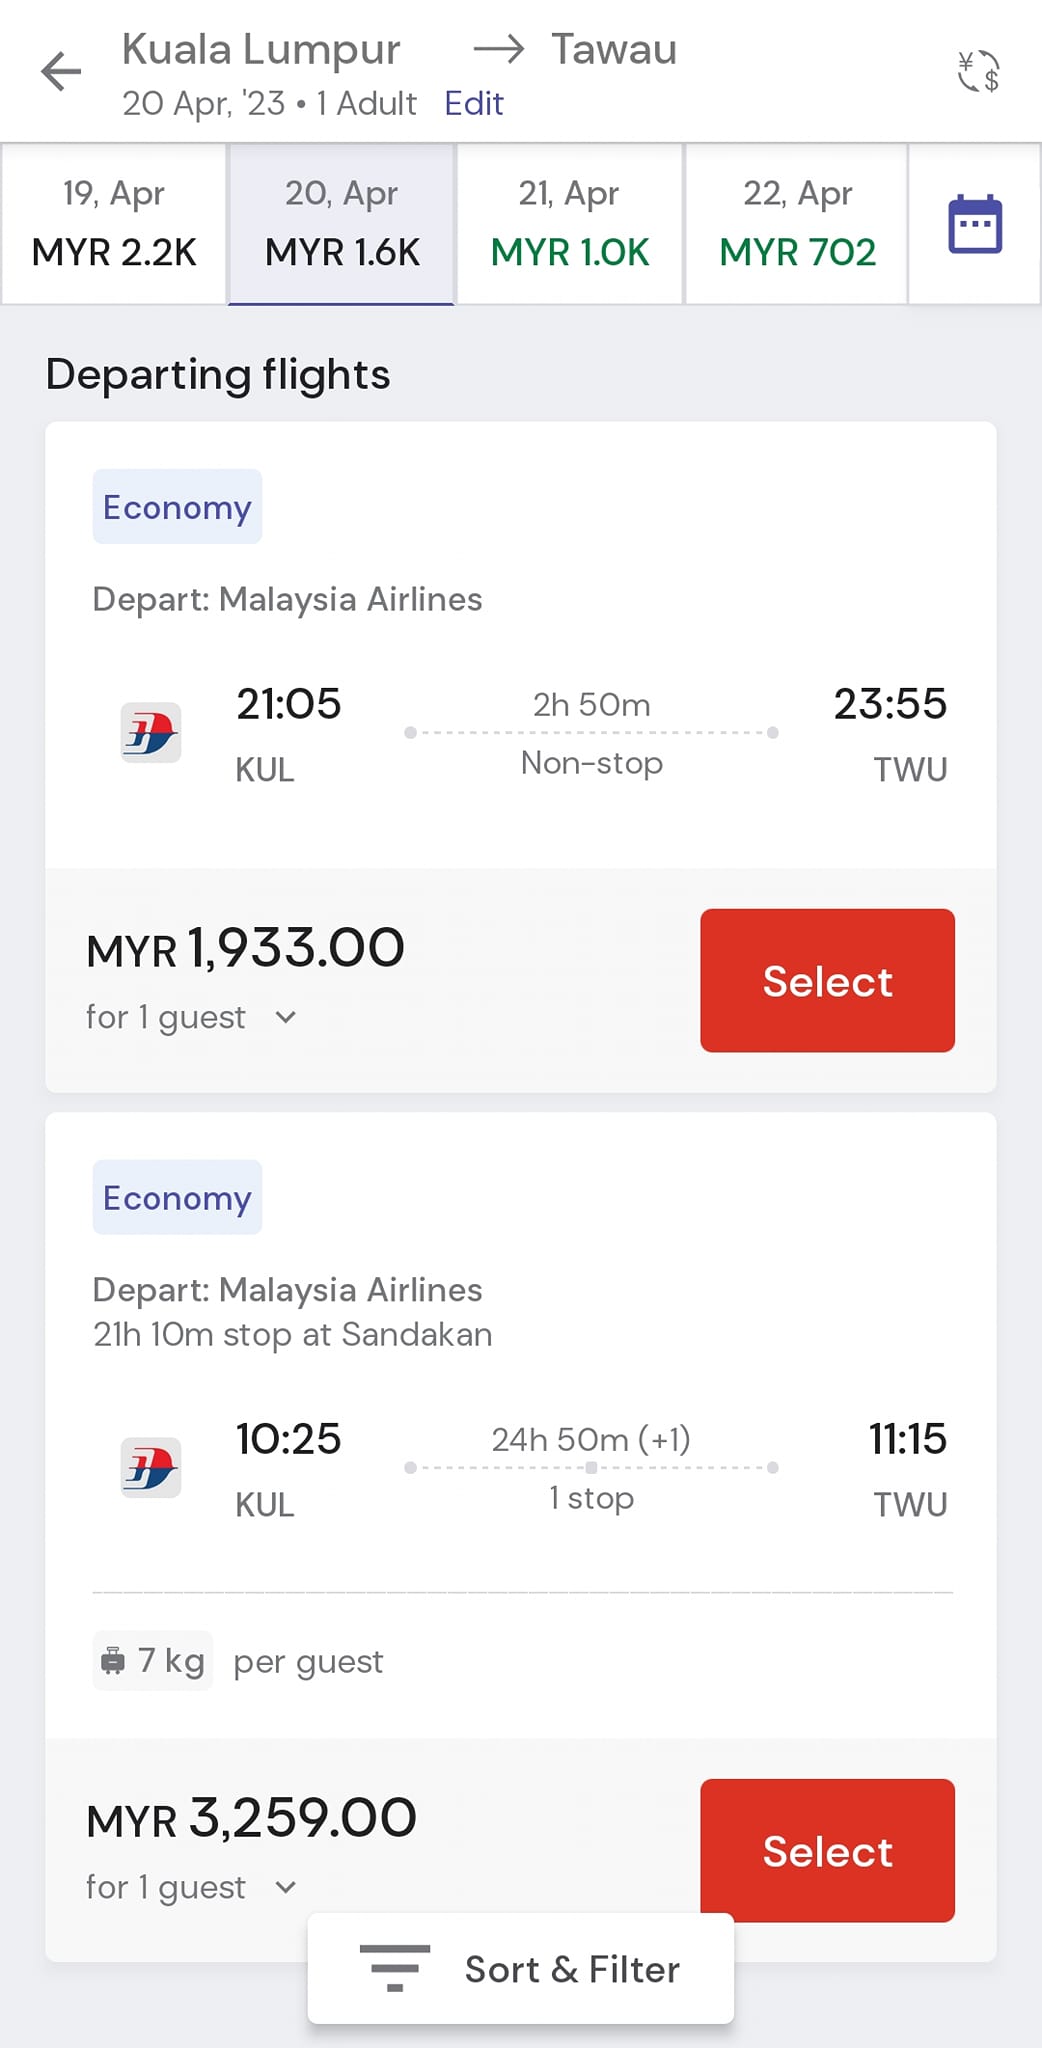Choose the 22 Apr MYR 702 tab
The height and width of the screenshot is (2048, 1042).
coord(797,224)
